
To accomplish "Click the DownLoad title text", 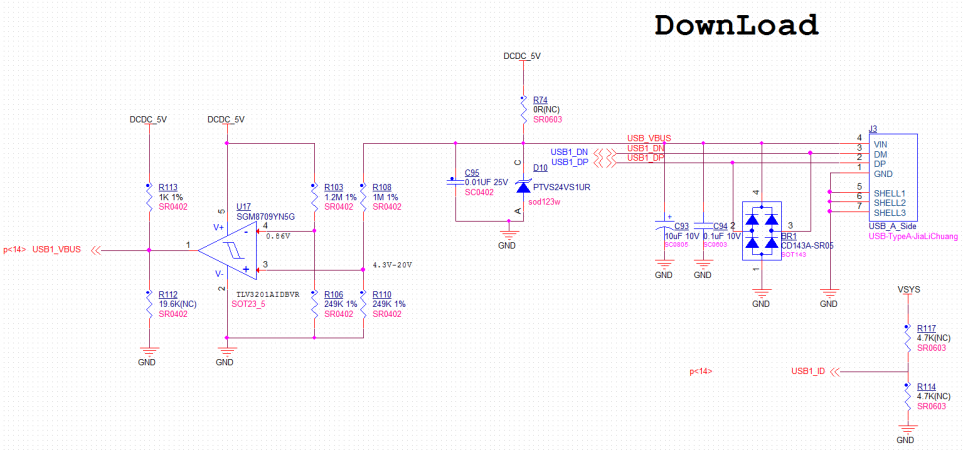I will click(x=736, y=25).
